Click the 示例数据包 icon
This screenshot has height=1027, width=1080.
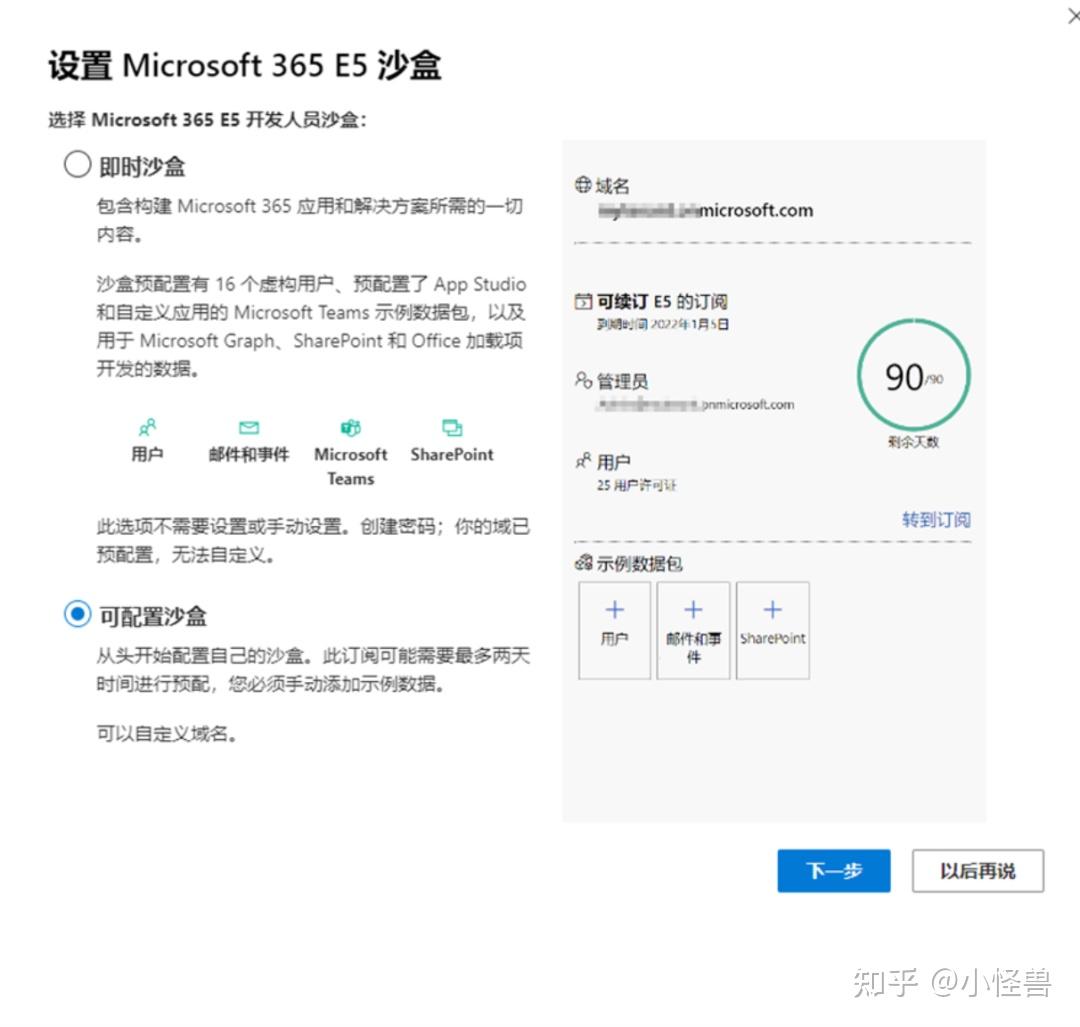583,563
